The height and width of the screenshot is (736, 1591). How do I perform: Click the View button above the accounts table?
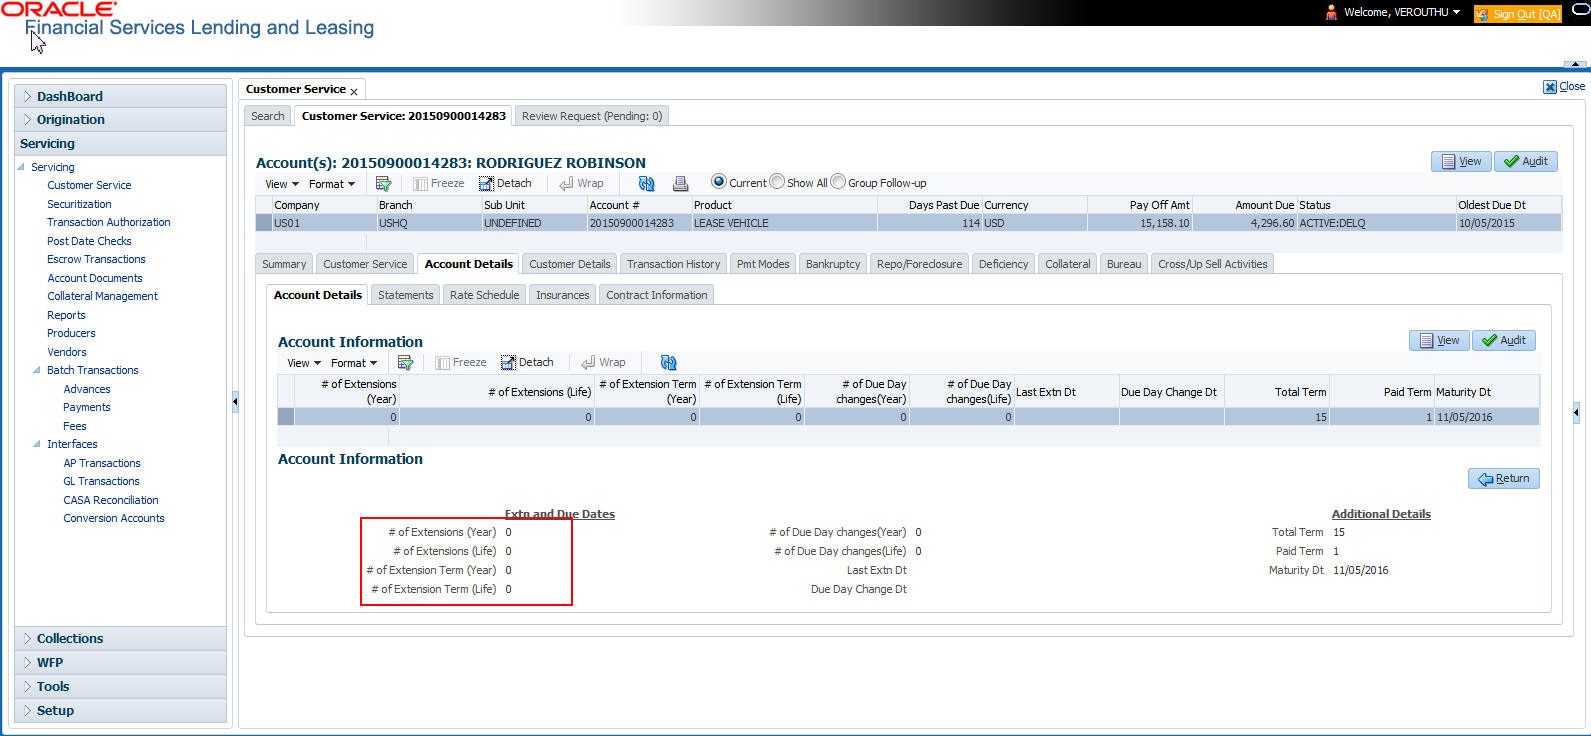point(1461,161)
